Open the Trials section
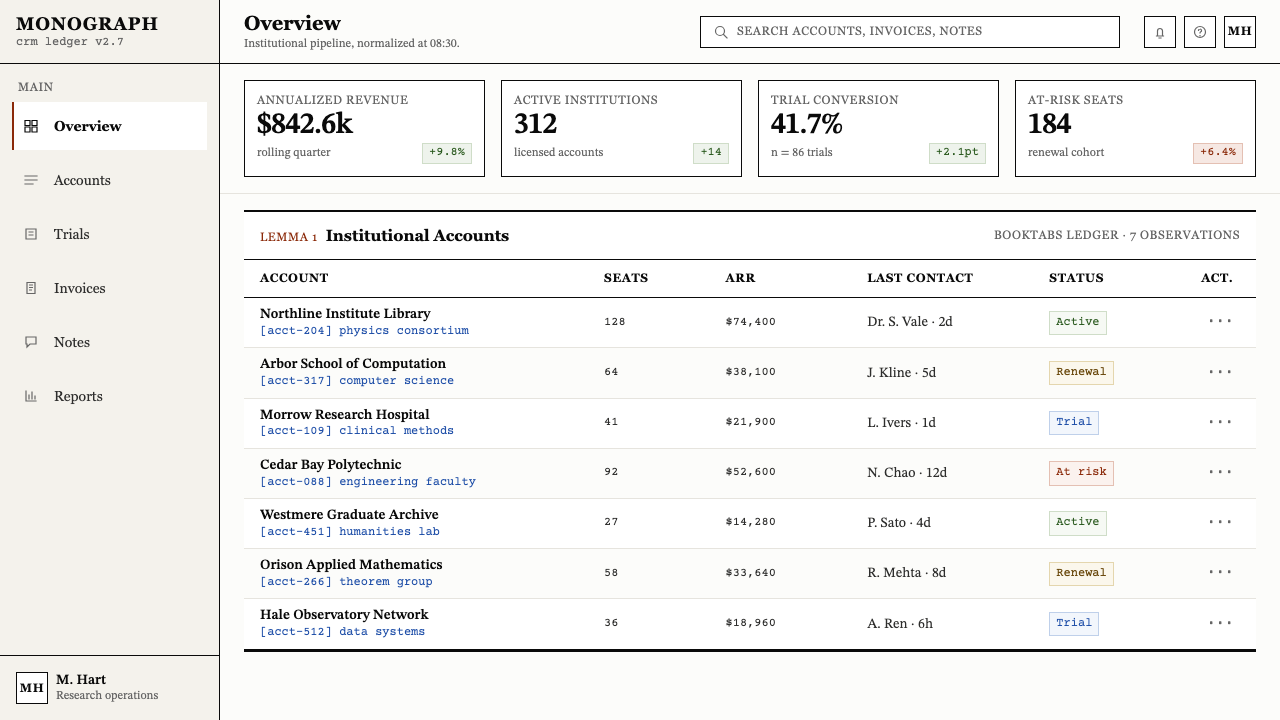Image resolution: width=1280 pixels, height=720 pixels. click(x=109, y=234)
